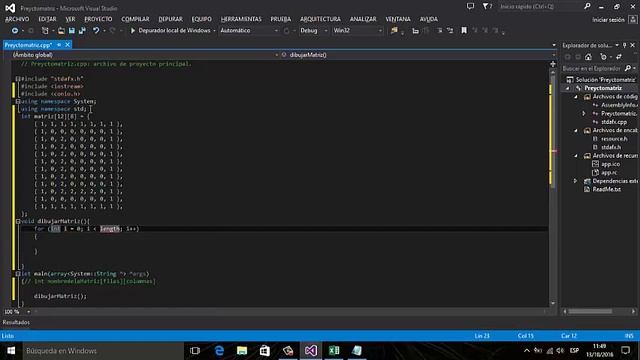Open Excel from the taskbar

(x=334, y=351)
